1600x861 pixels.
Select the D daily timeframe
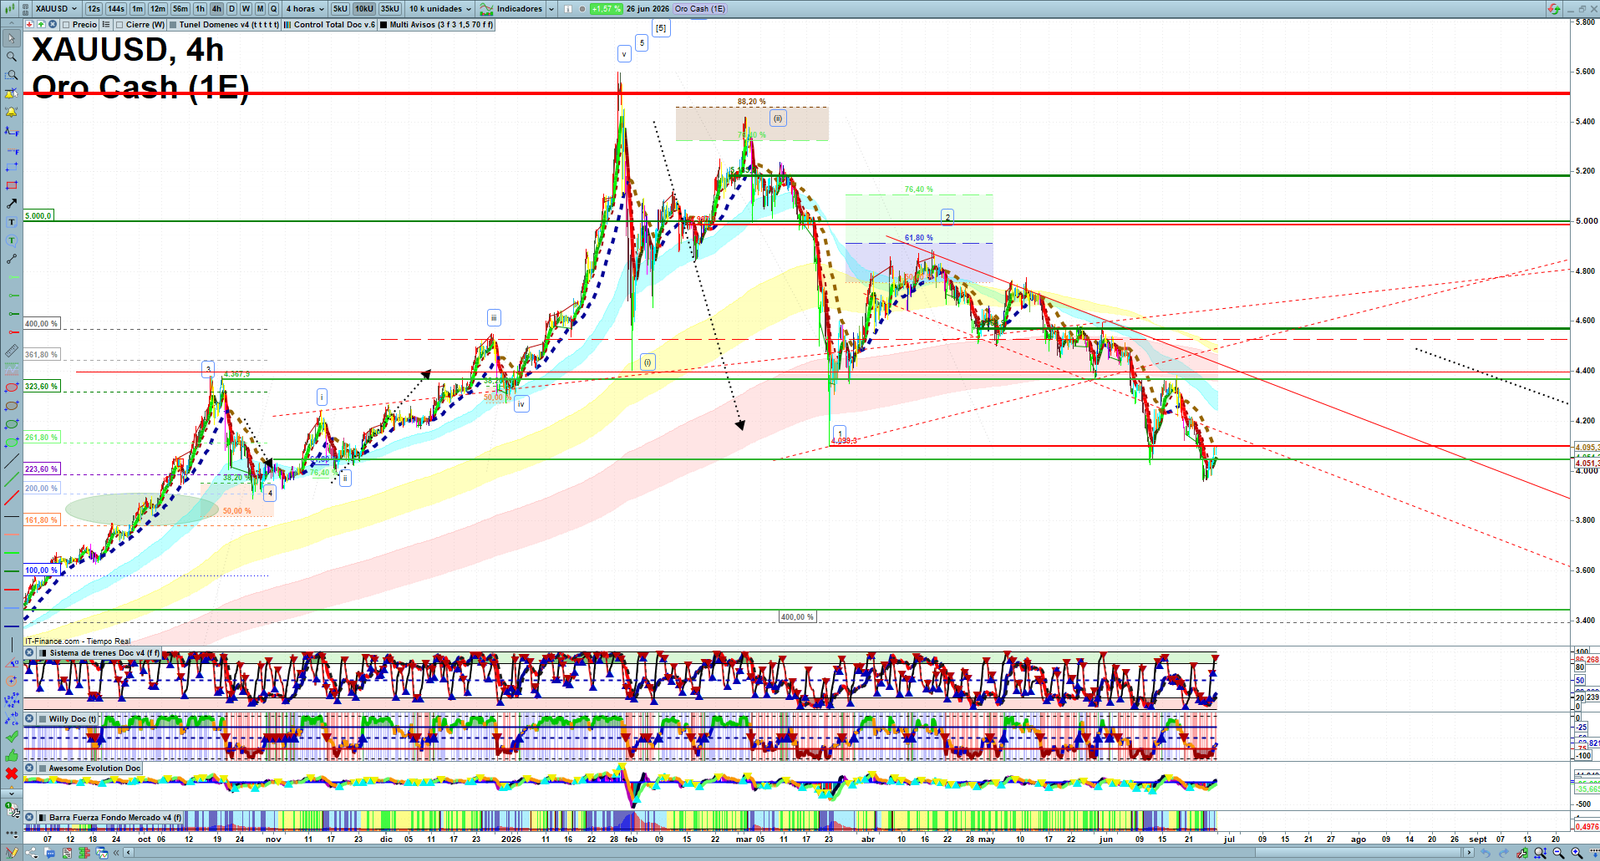pyautogui.click(x=231, y=9)
